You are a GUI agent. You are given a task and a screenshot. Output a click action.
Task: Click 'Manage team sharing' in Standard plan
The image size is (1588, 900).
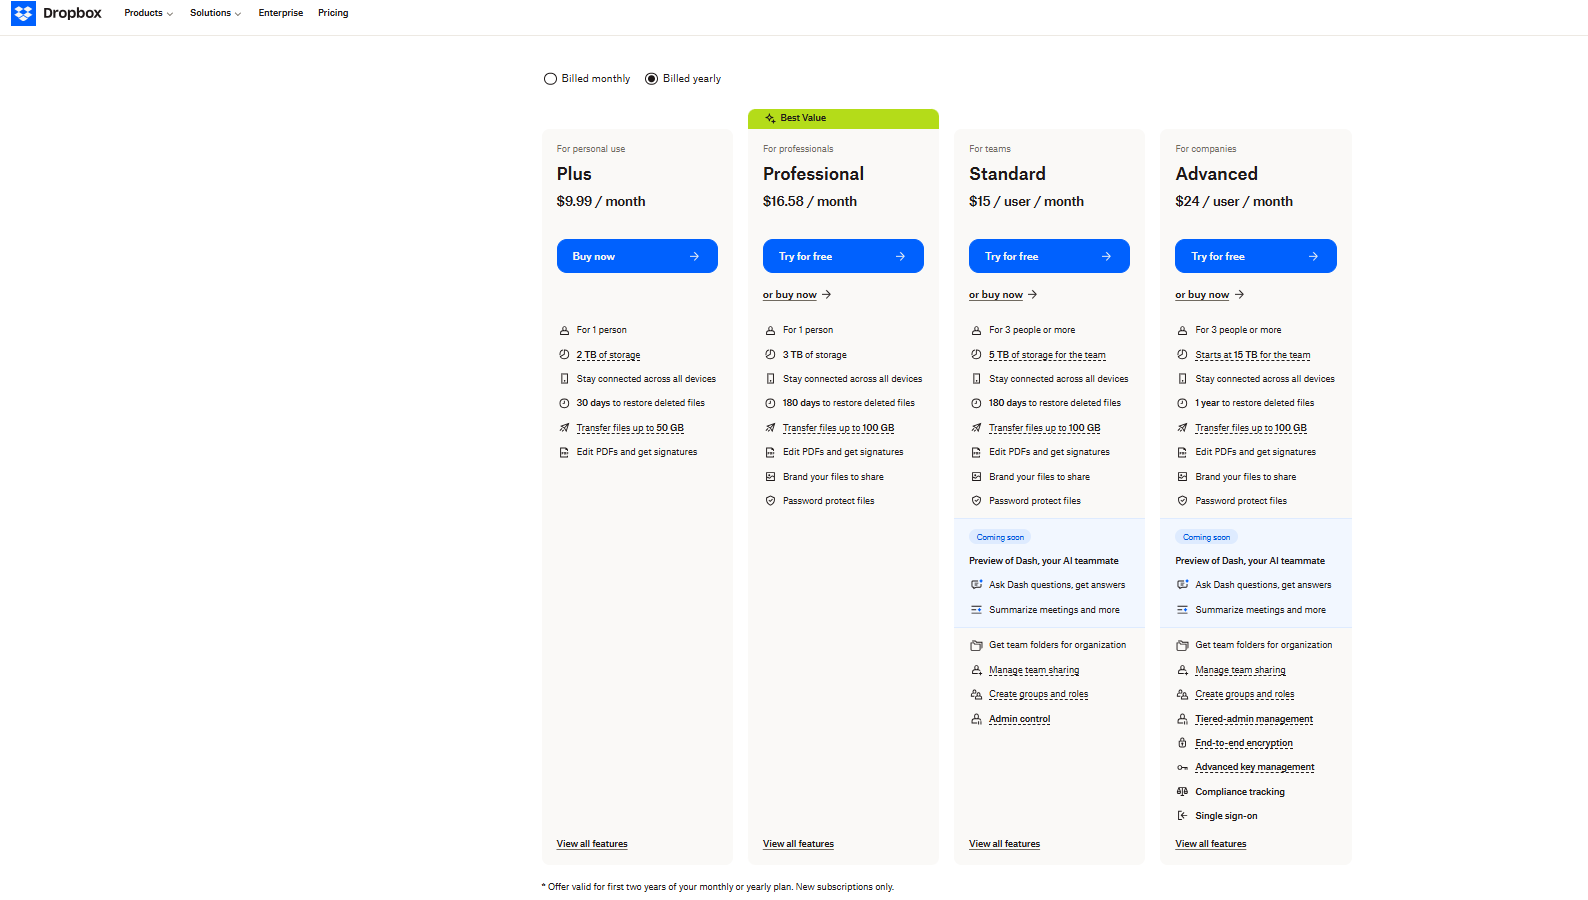click(1034, 670)
